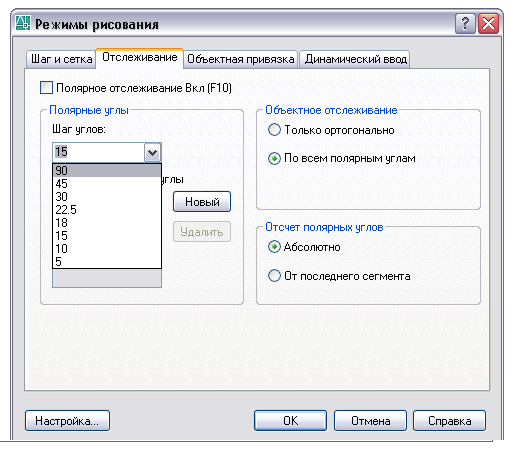
Task: Pick 45 from the angle list
Action: 107,184
